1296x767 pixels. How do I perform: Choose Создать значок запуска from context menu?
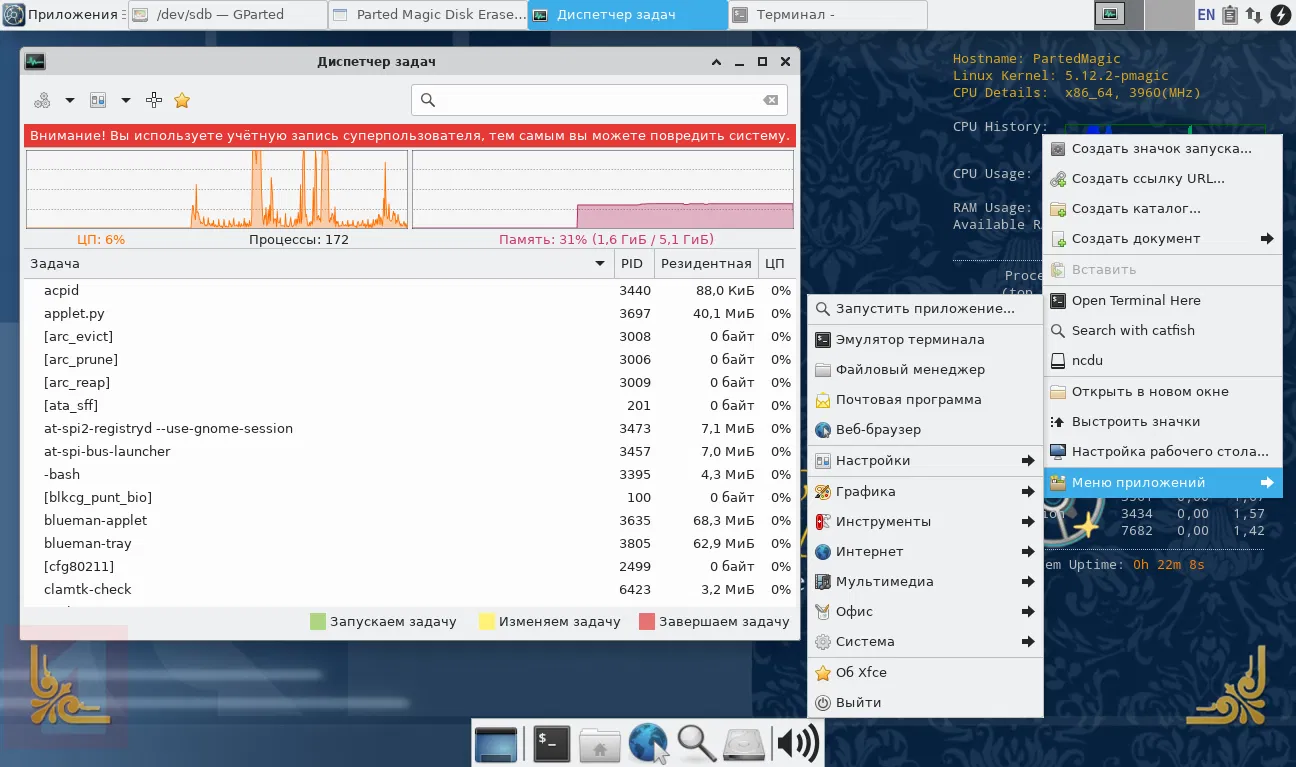1162,149
